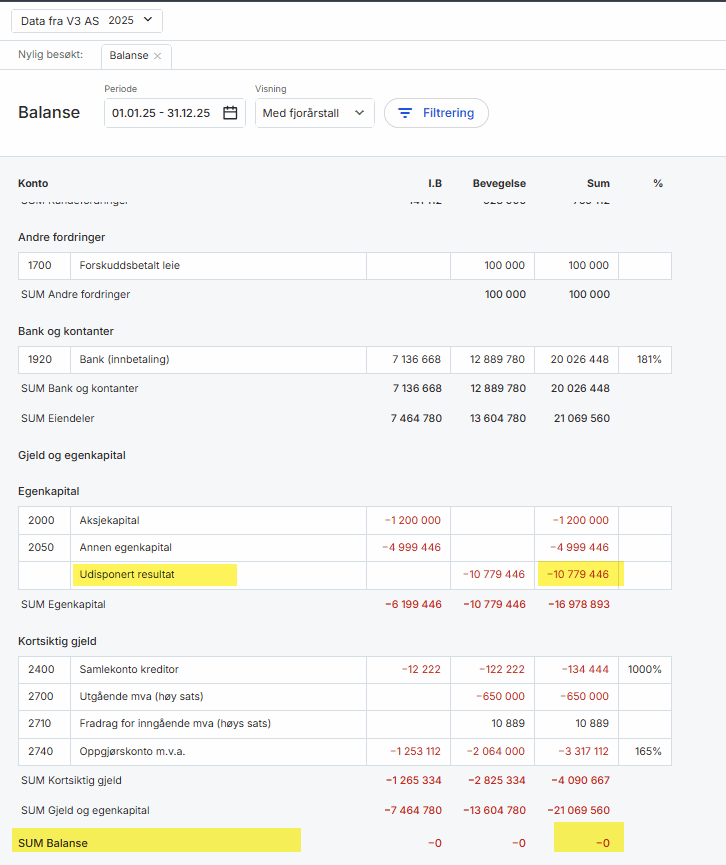726x865 pixels.
Task: Select account 2050 Annen egenkapital
Action: coord(125,547)
